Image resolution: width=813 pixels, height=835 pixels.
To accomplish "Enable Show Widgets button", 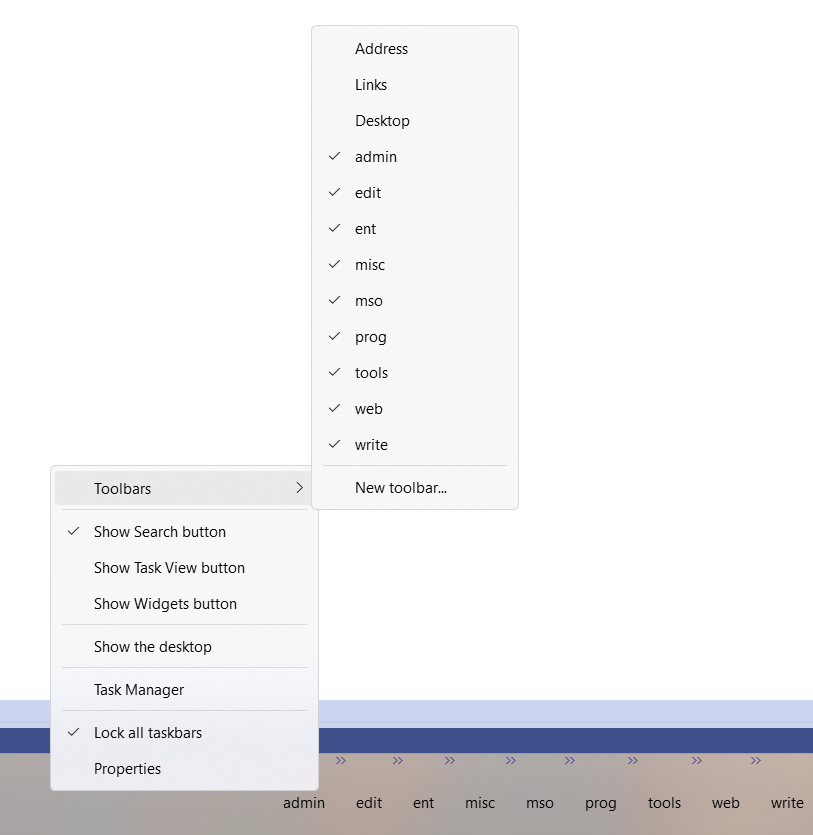I will click(185, 604).
